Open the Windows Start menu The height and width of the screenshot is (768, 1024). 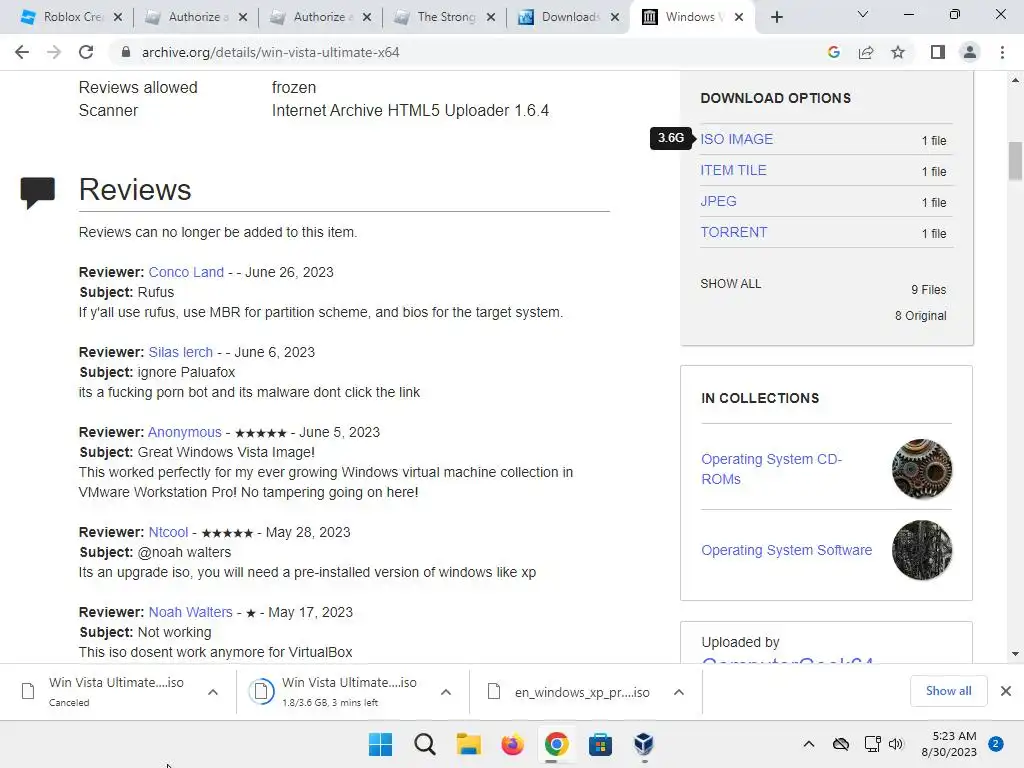click(381, 744)
